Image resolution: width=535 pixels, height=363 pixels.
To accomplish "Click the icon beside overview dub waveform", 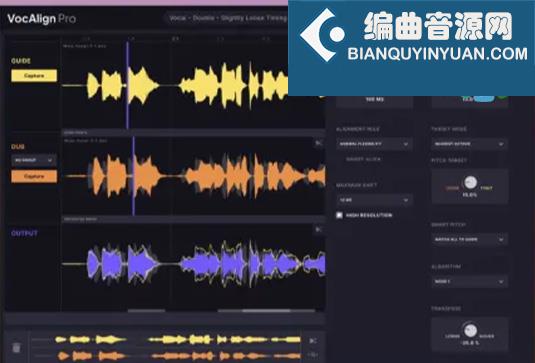I will tap(313, 355).
